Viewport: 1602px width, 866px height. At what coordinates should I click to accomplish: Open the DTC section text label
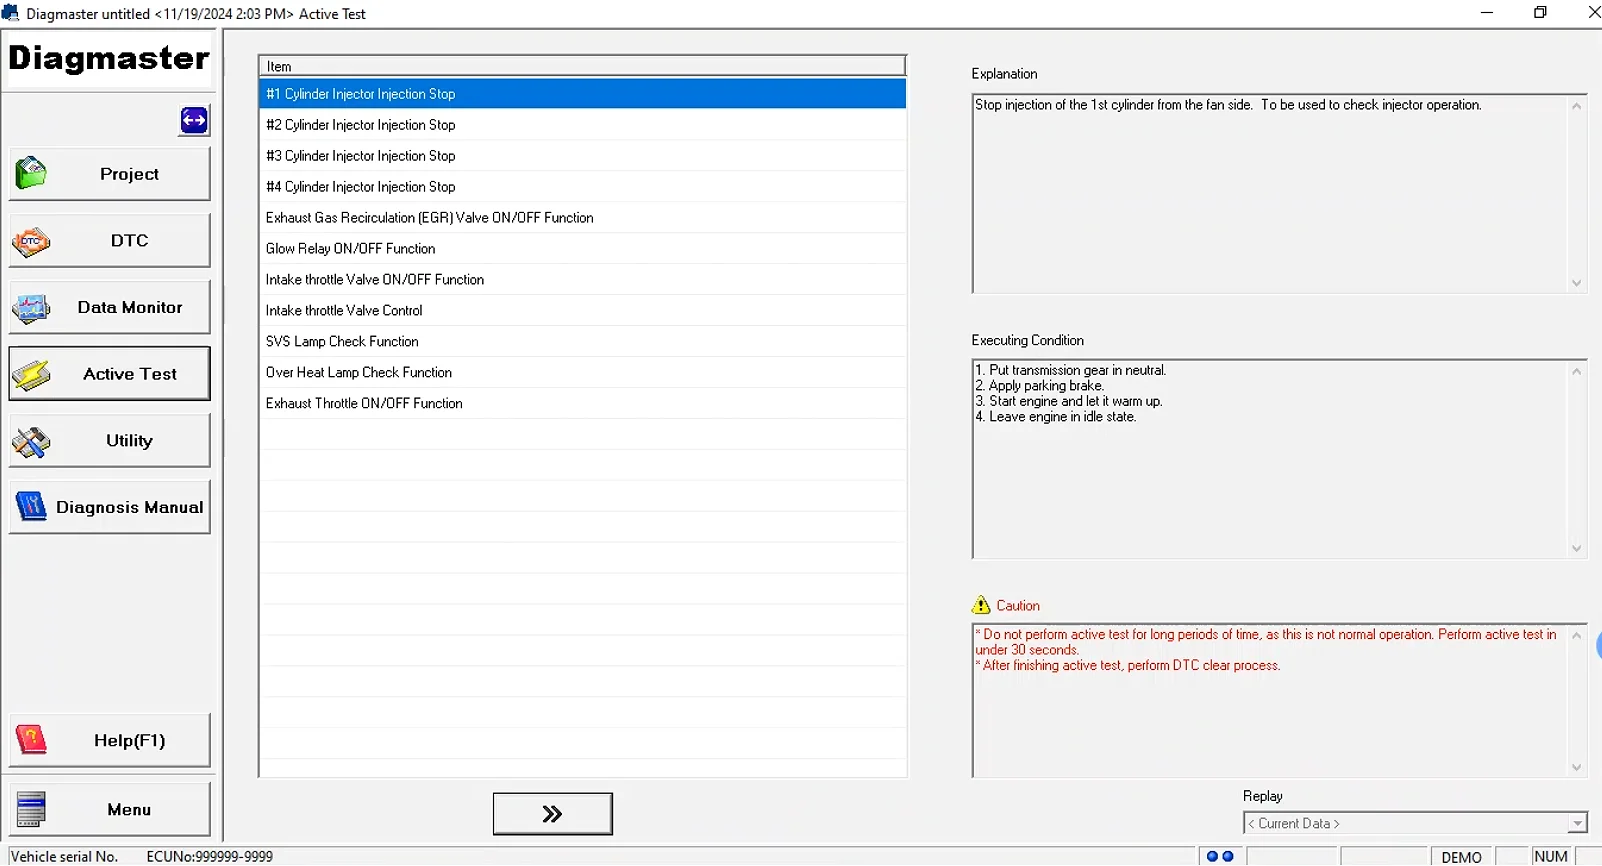(x=130, y=240)
